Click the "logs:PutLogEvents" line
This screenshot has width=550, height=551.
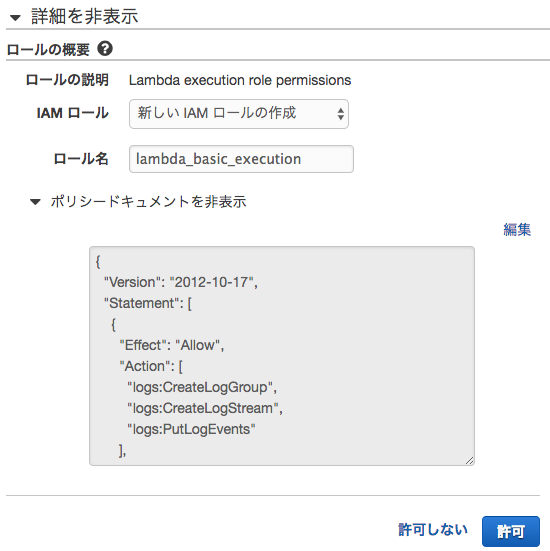pyautogui.click(x=192, y=429)
